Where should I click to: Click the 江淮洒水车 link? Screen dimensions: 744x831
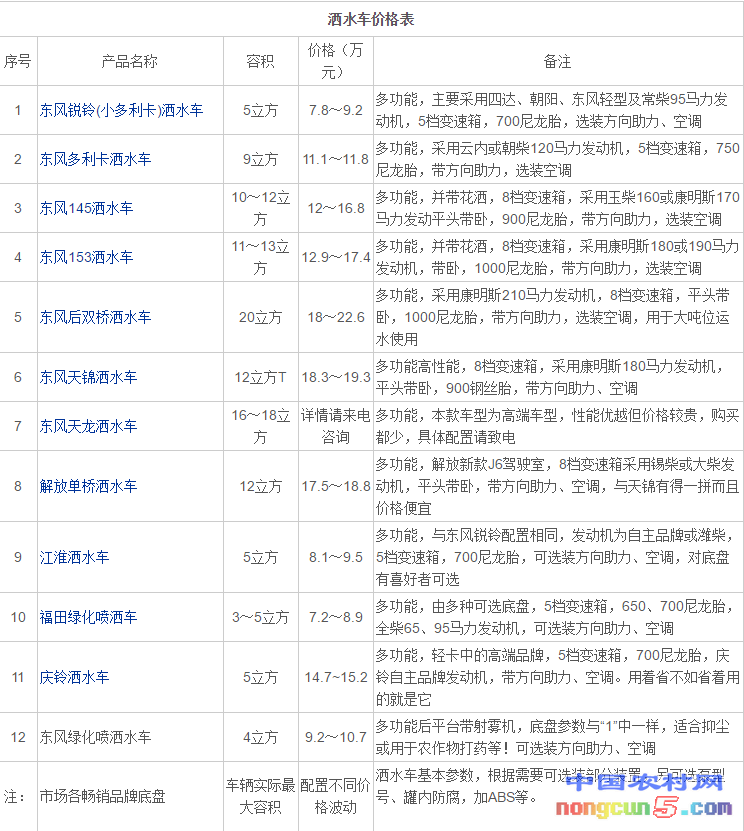(74, 557)
